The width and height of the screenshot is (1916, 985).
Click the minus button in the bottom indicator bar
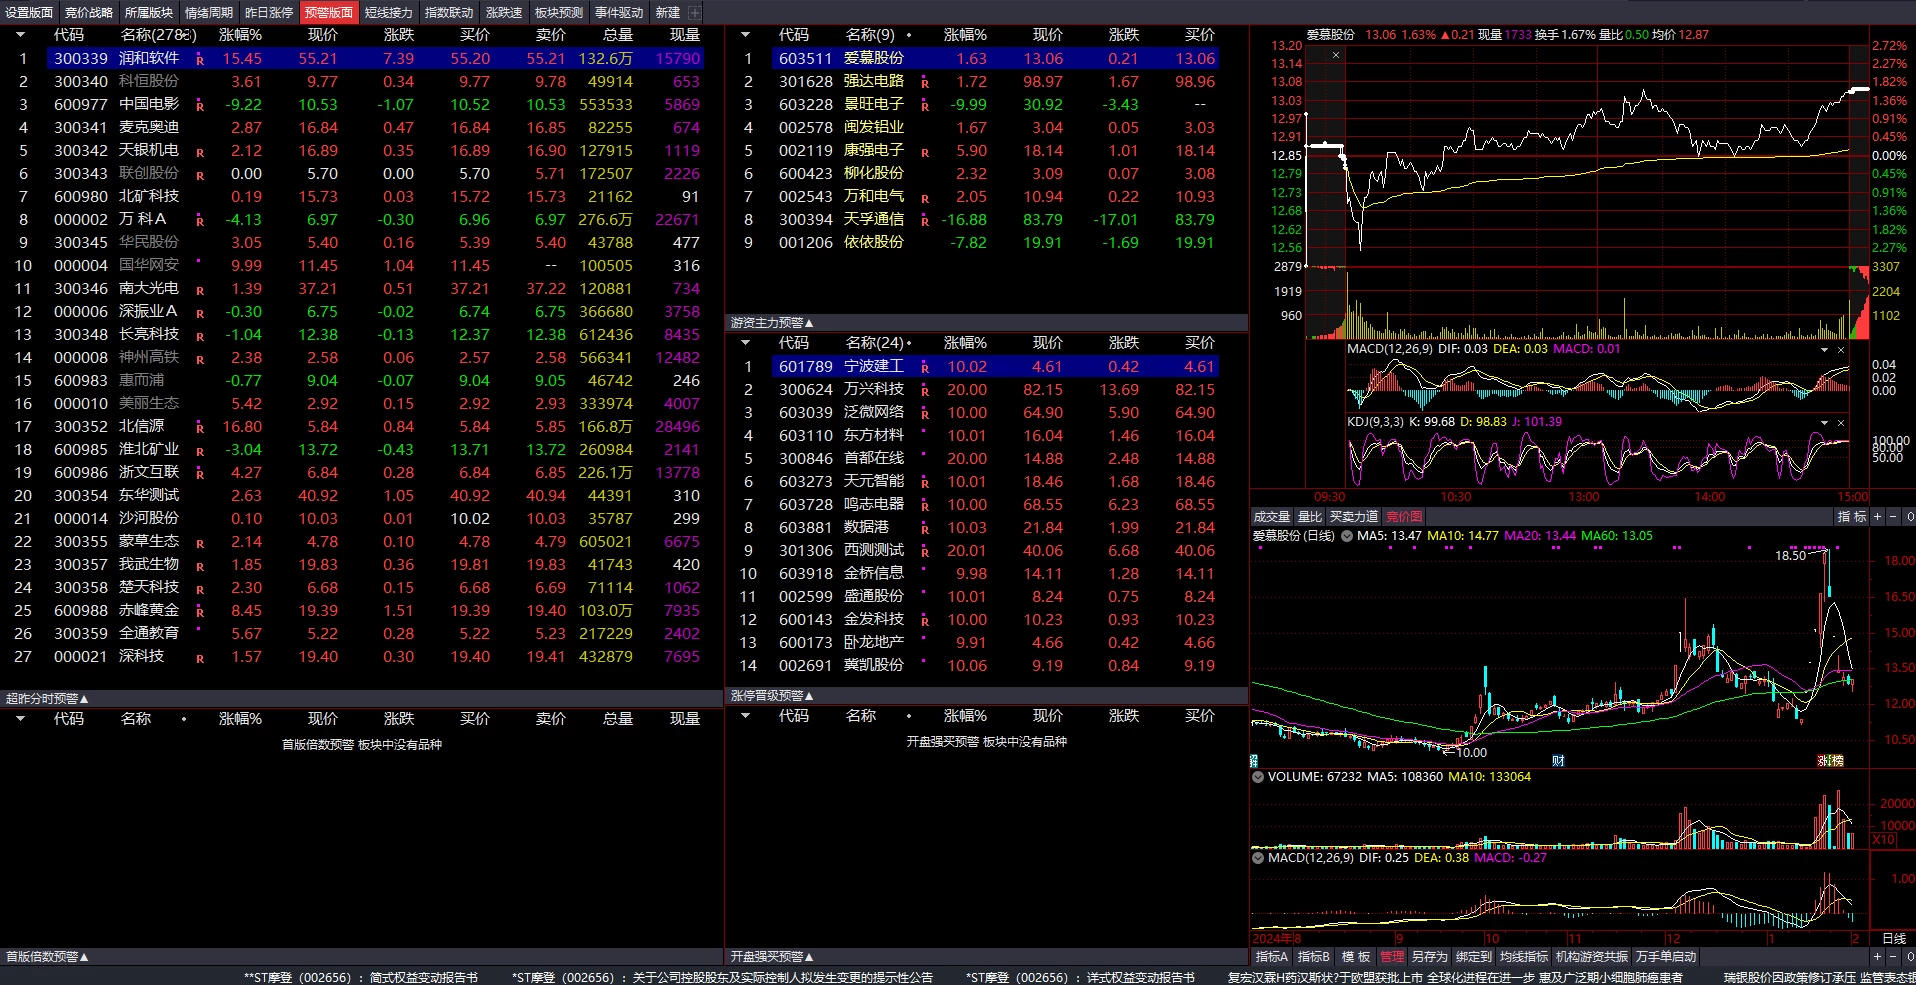tap(1893, 957)
